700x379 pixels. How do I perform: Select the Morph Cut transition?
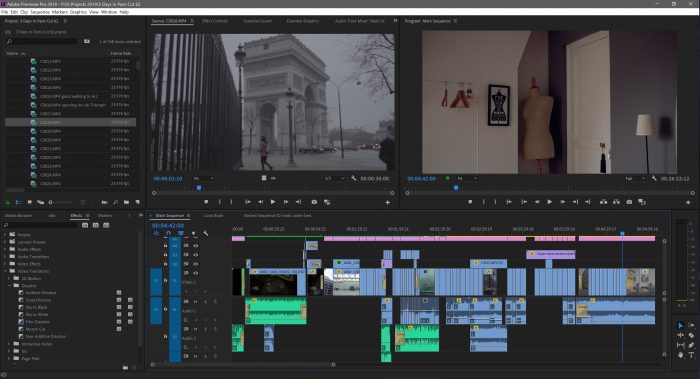click(35, 329)
